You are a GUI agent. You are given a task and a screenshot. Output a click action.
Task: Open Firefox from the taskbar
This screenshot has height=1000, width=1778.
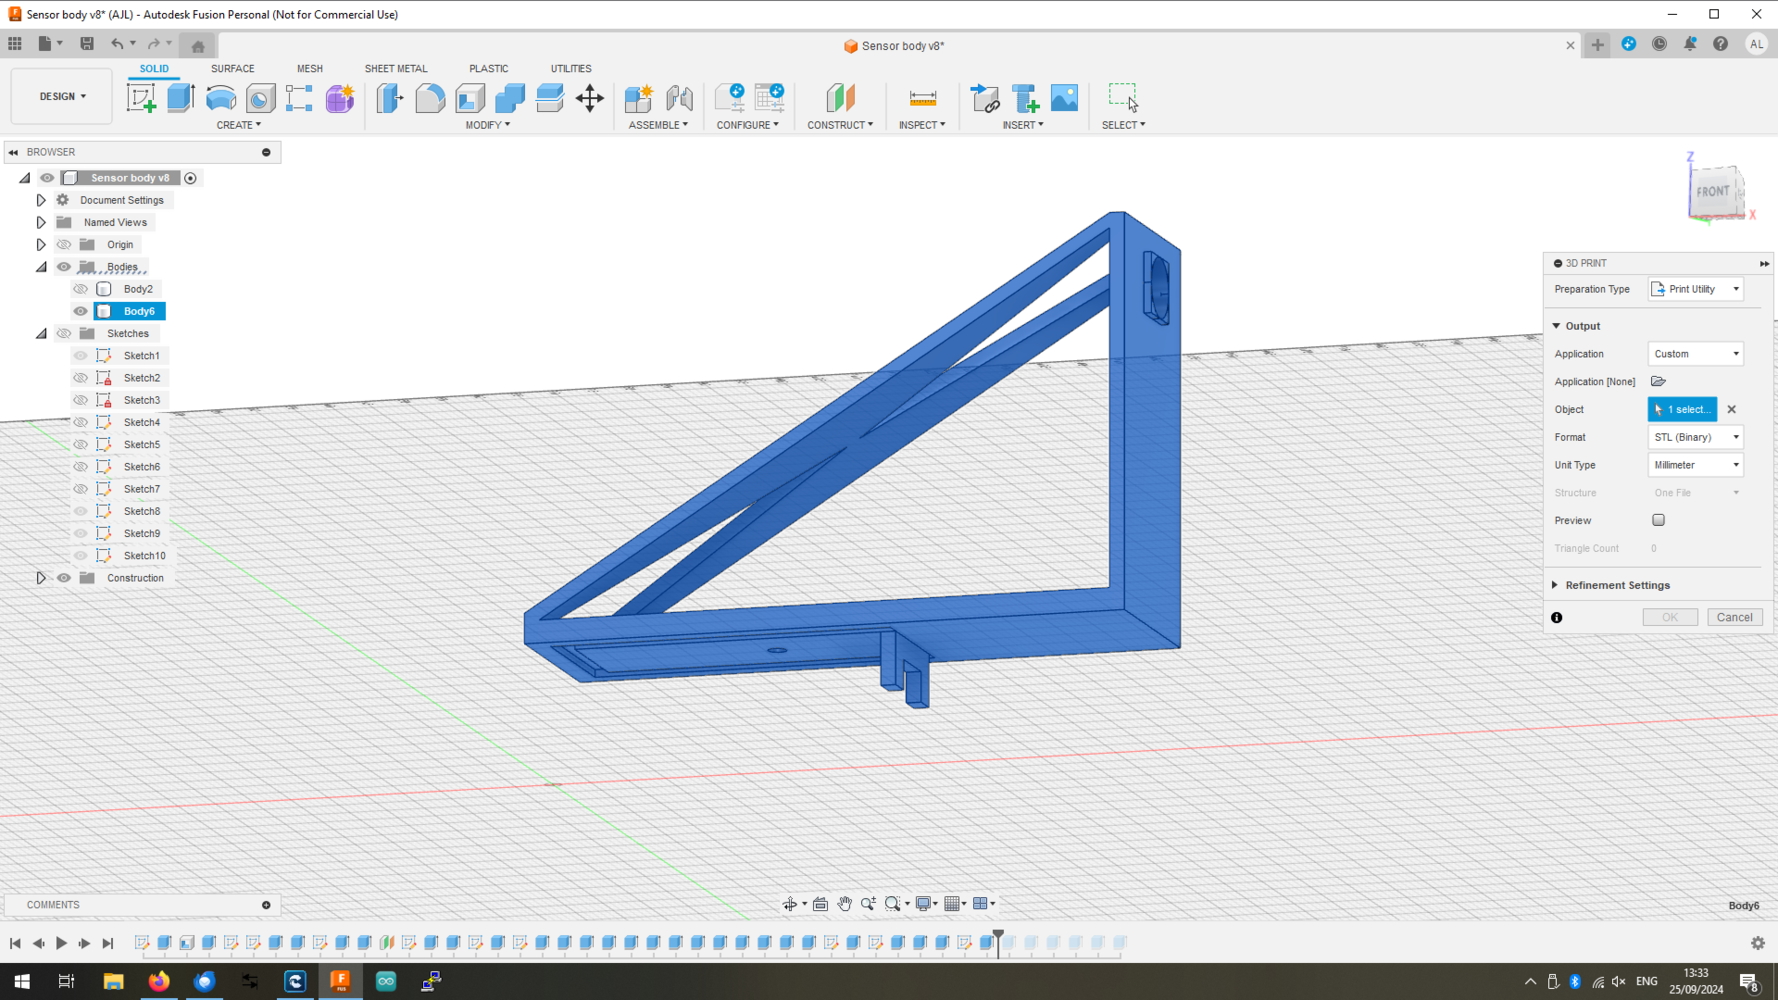pos(159,981)
